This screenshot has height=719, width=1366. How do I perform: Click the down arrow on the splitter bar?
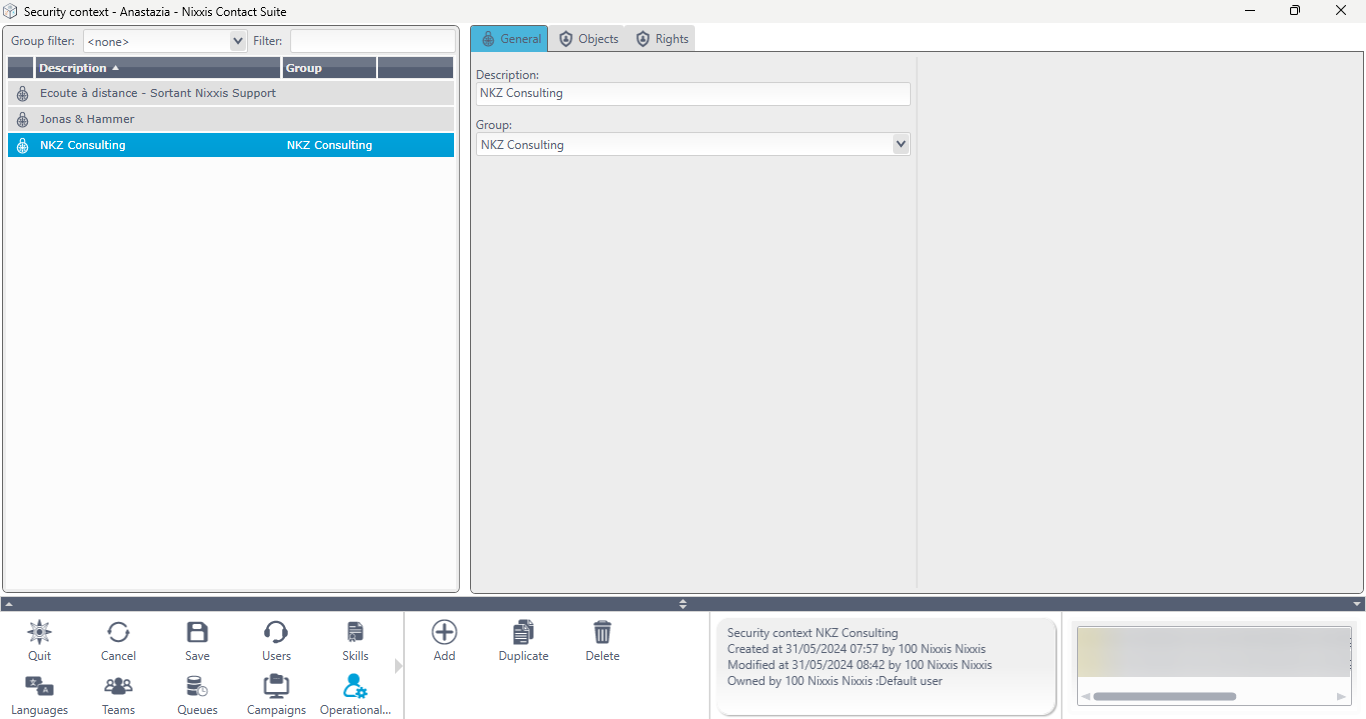1357,604
